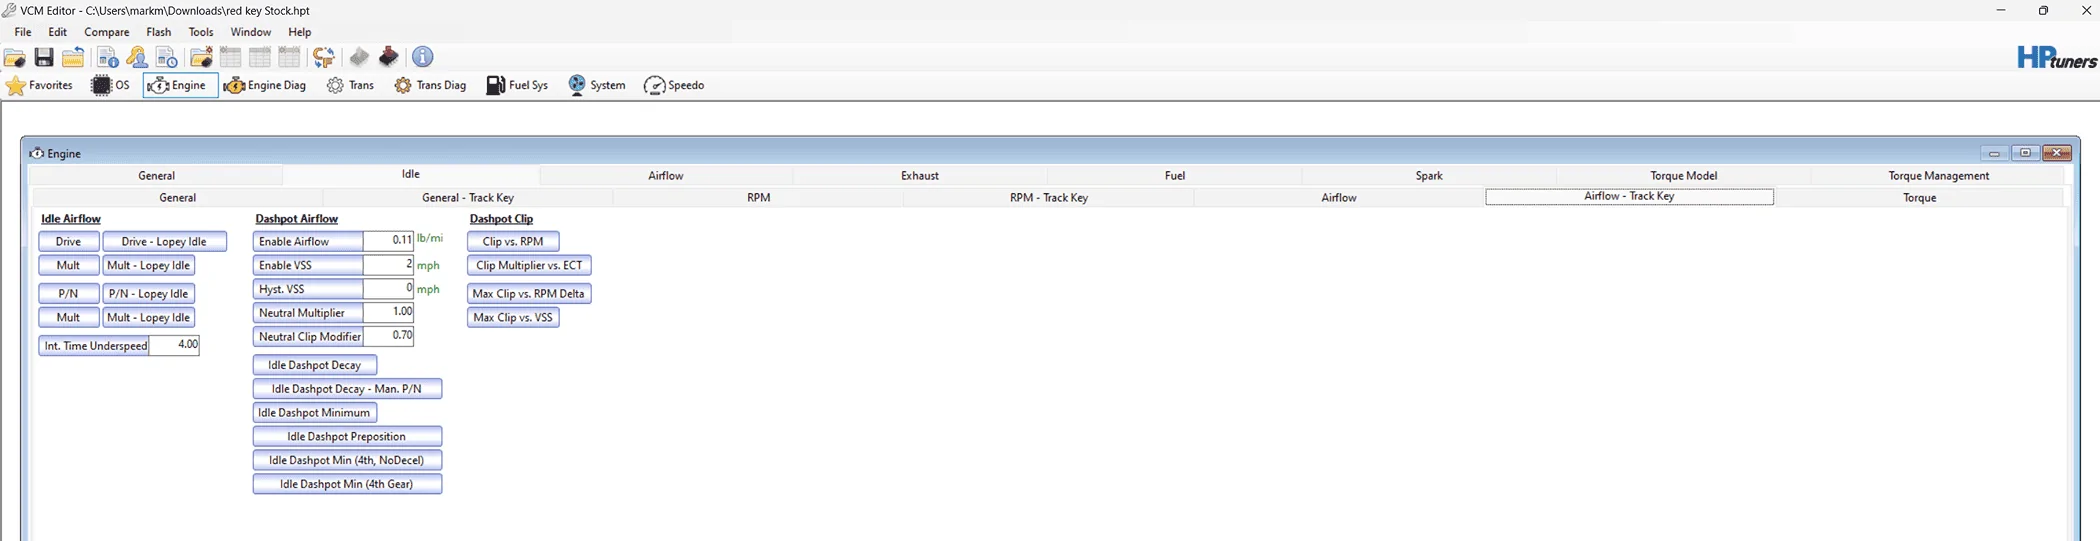Image resolution: width=2100 pixels, height=541 pixels.
Task: Select the RPM - Track Key subtab
Action: coord(1049,198)
